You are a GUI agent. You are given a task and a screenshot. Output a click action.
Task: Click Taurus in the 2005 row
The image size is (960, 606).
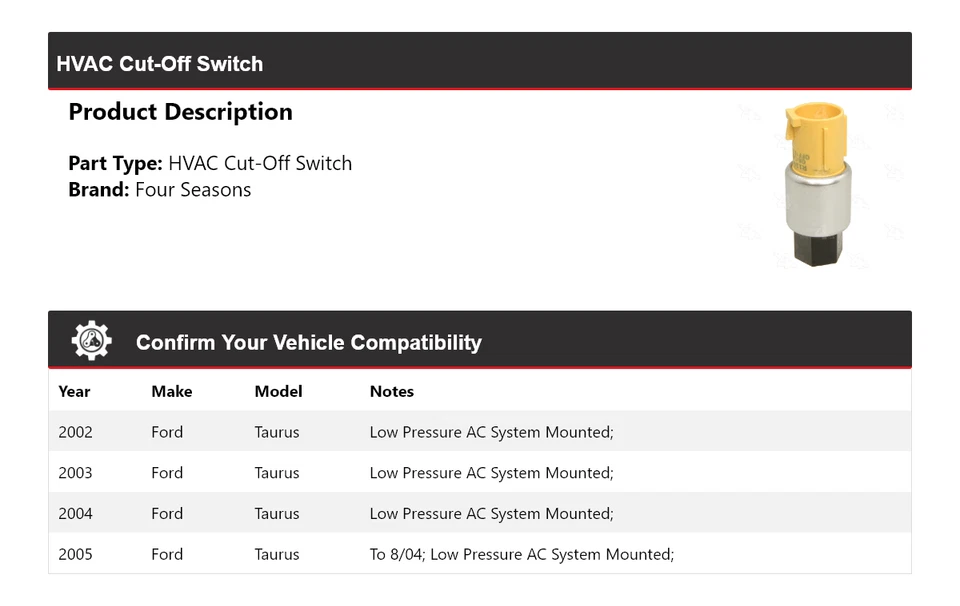tap(277, 554)
